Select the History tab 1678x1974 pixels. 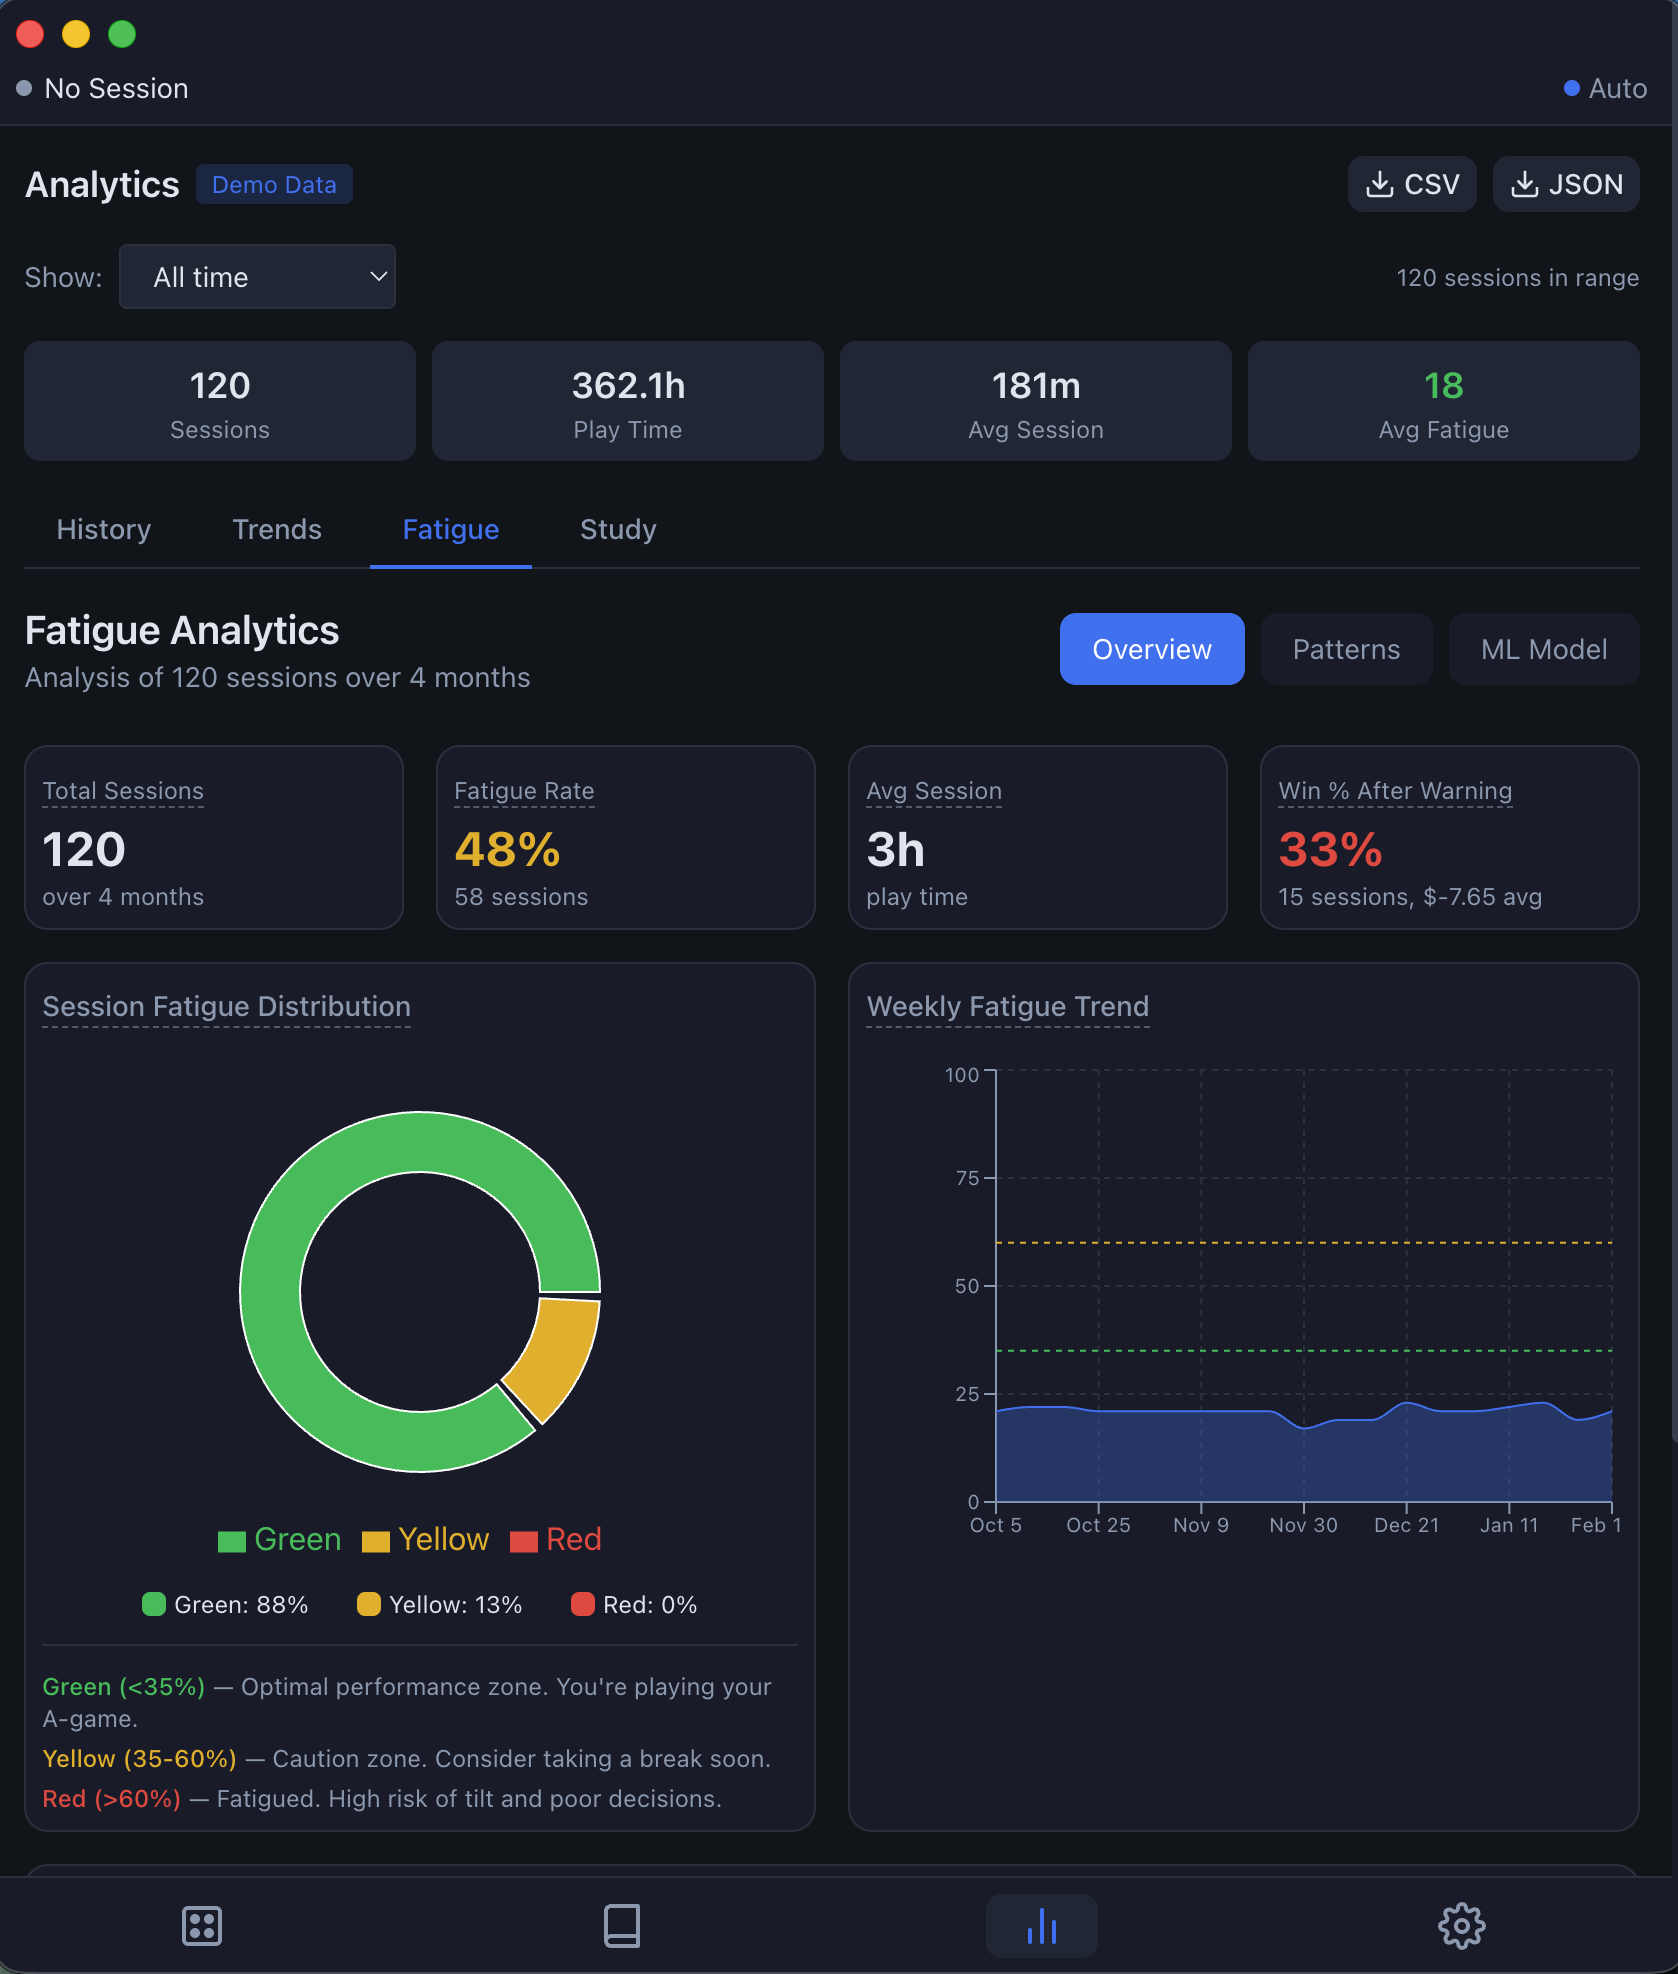(x=103, y=529)
